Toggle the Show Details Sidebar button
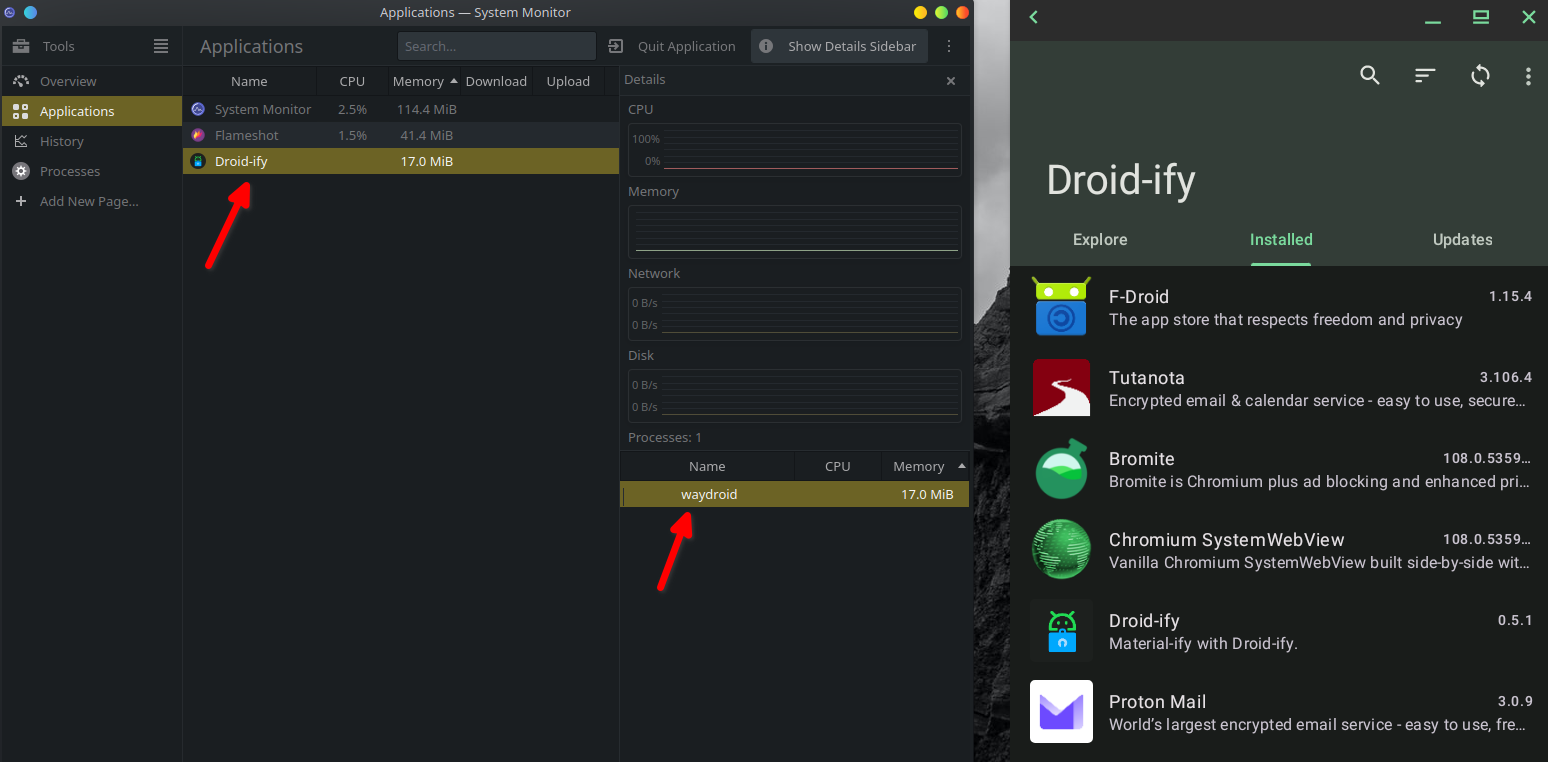Image resolution: width=1548 pixels, height=762 pixels. pos(839,46)
